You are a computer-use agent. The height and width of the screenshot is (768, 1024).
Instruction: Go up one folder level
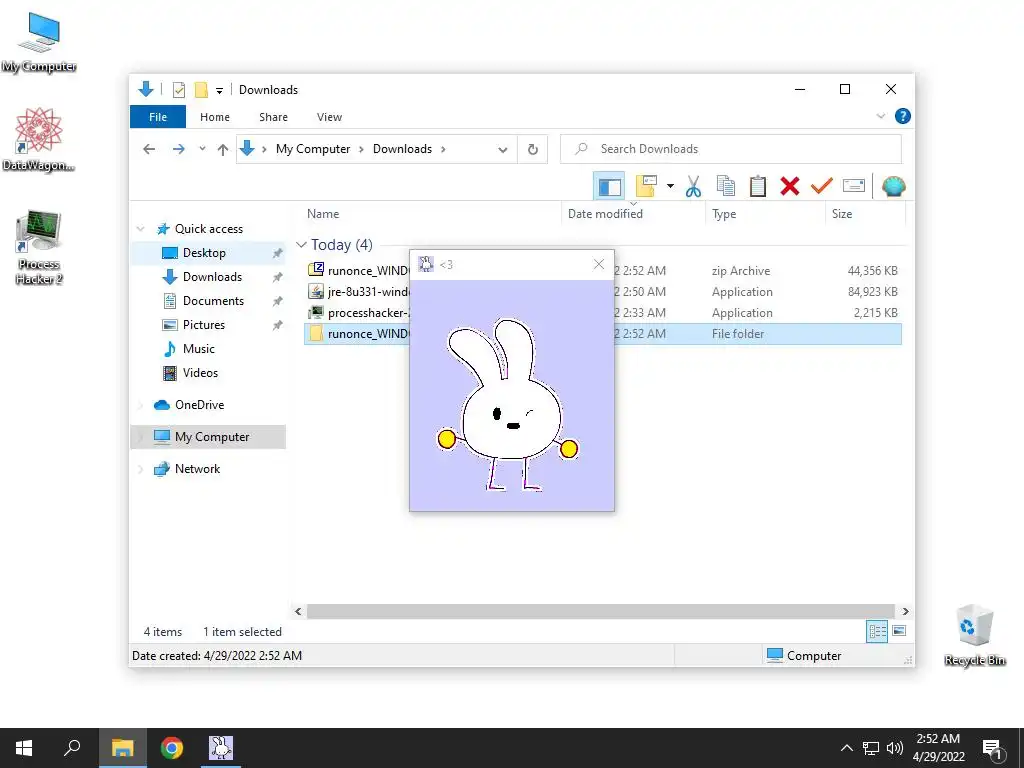click(223, 150)
